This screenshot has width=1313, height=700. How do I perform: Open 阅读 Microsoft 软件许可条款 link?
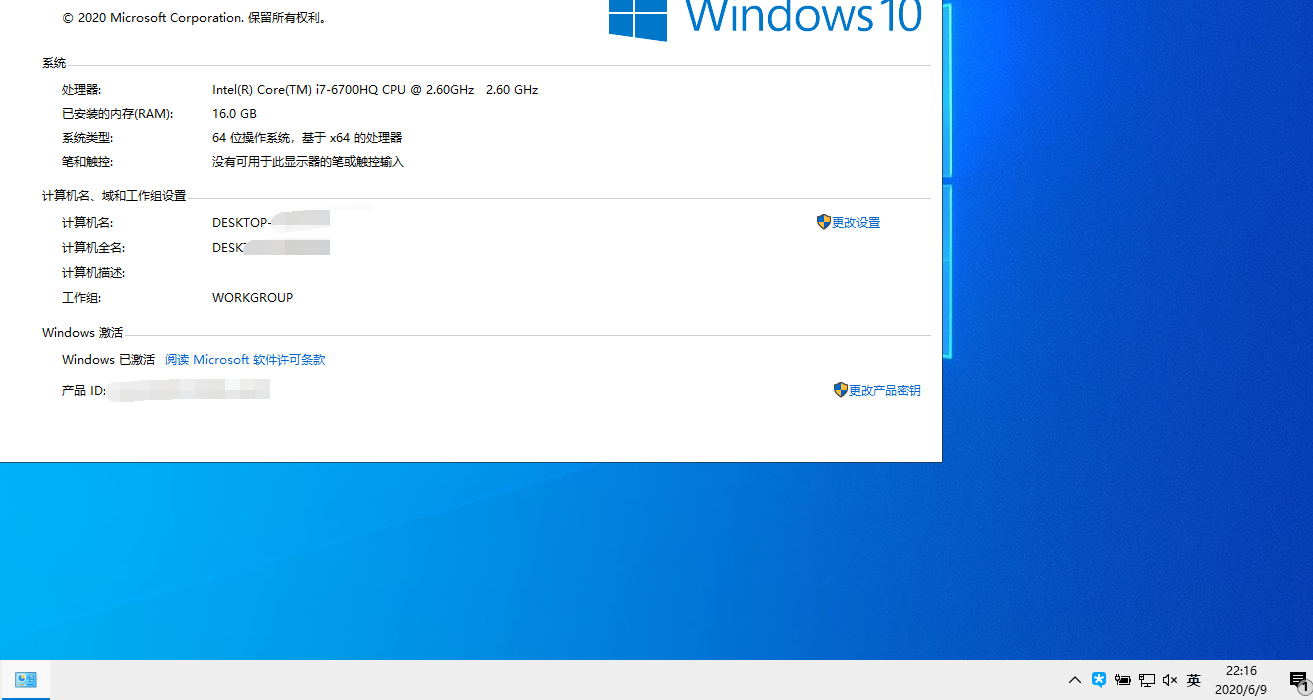pos(245,359)
